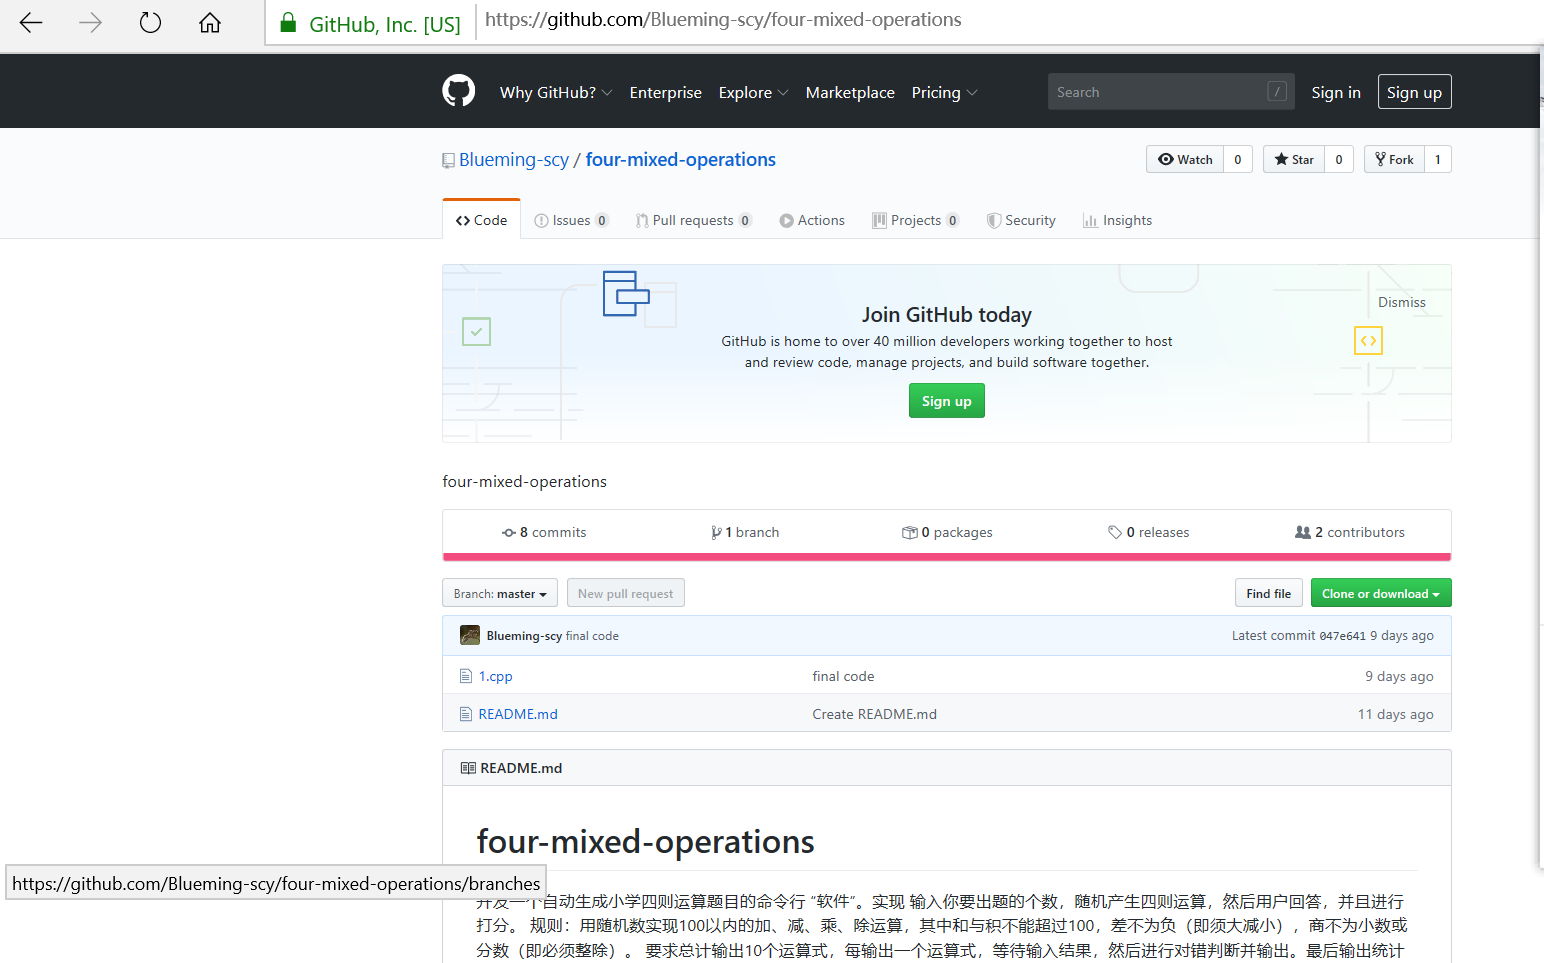
Task: Click the green Sign up button in banner
Action: click(x=947, y=401)
